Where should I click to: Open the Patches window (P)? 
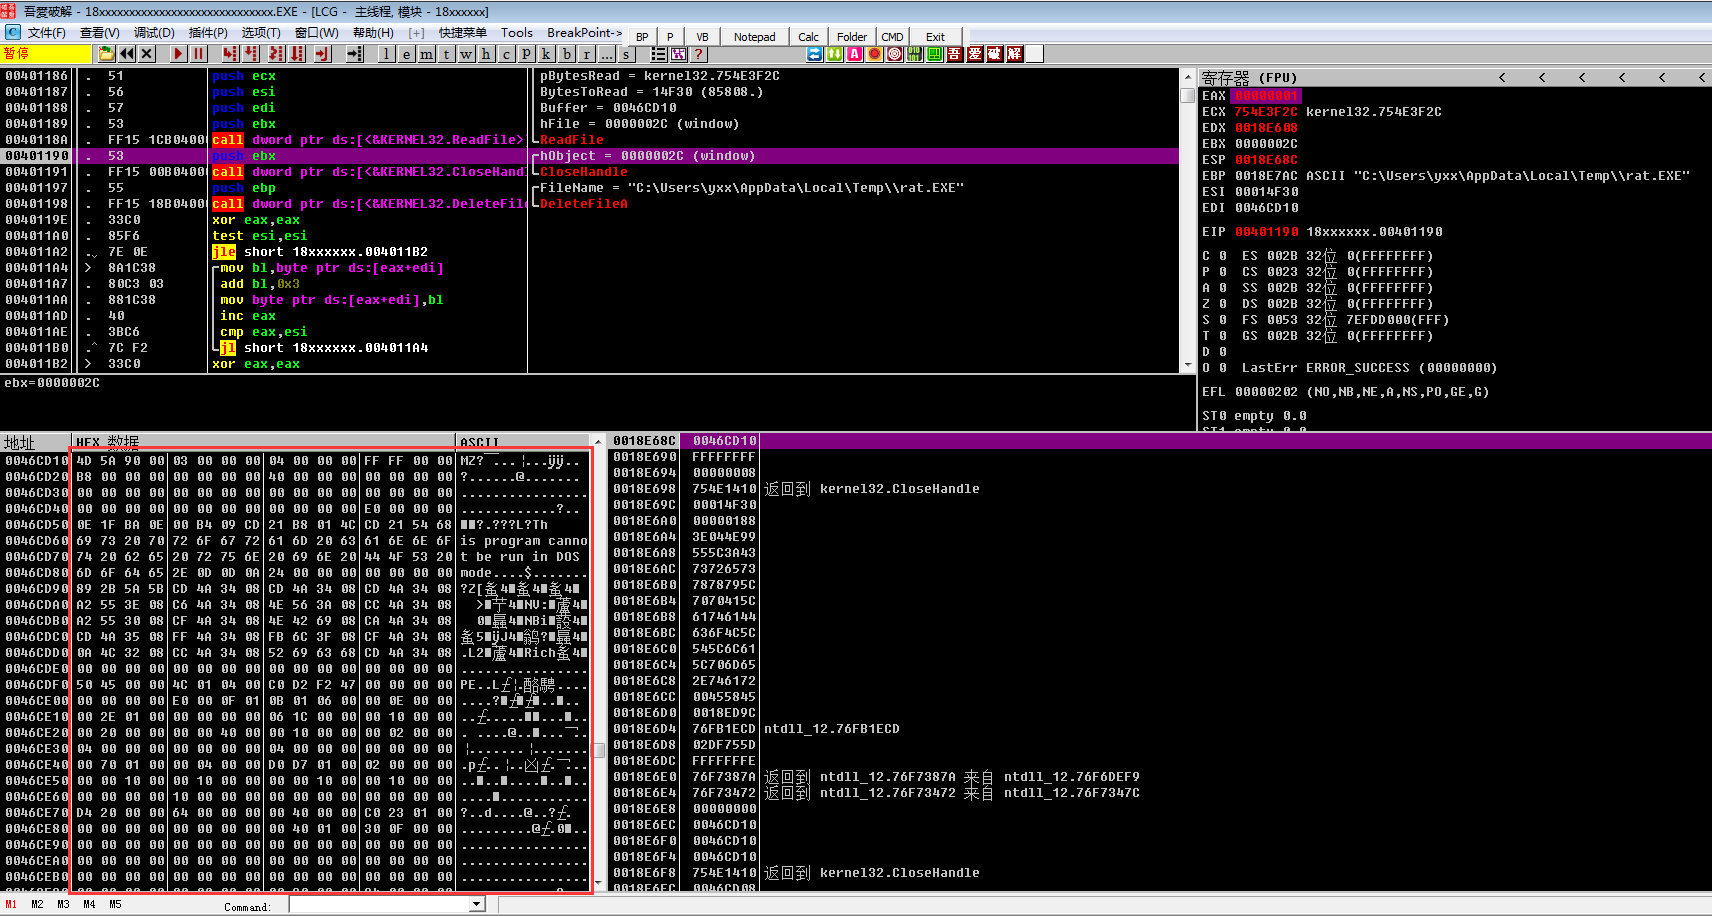(526, 54)
